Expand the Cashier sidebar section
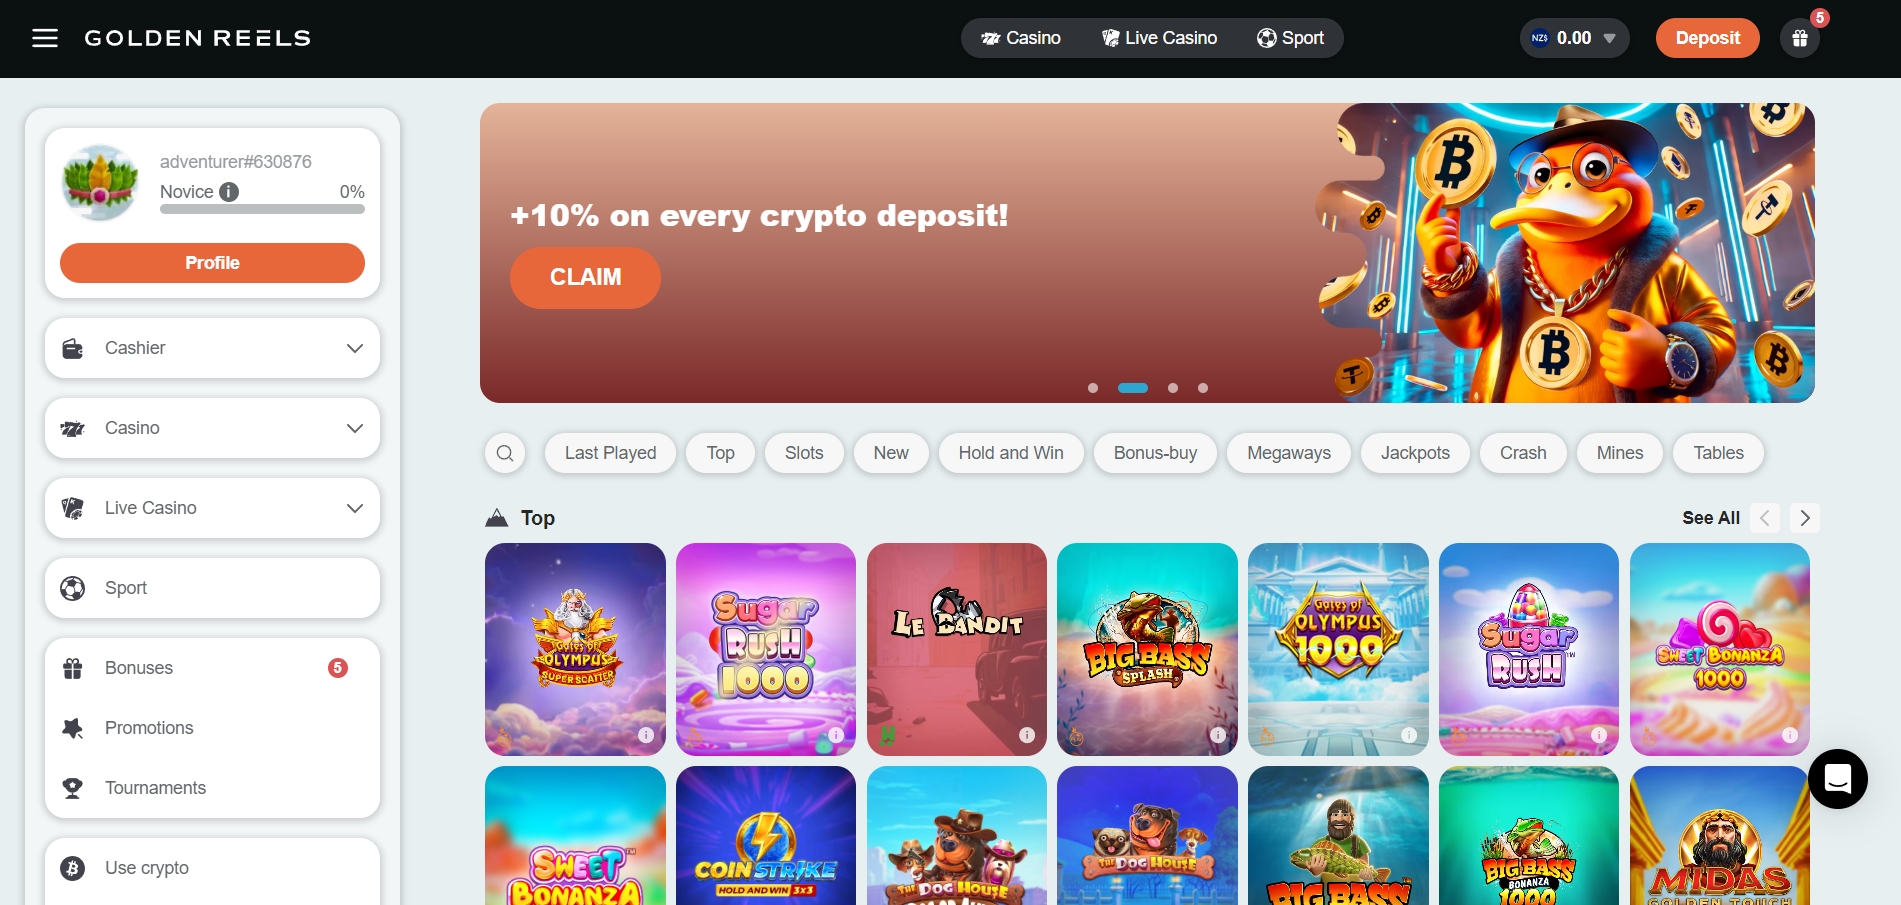The image size is (1901, 905). coord(212,348)
